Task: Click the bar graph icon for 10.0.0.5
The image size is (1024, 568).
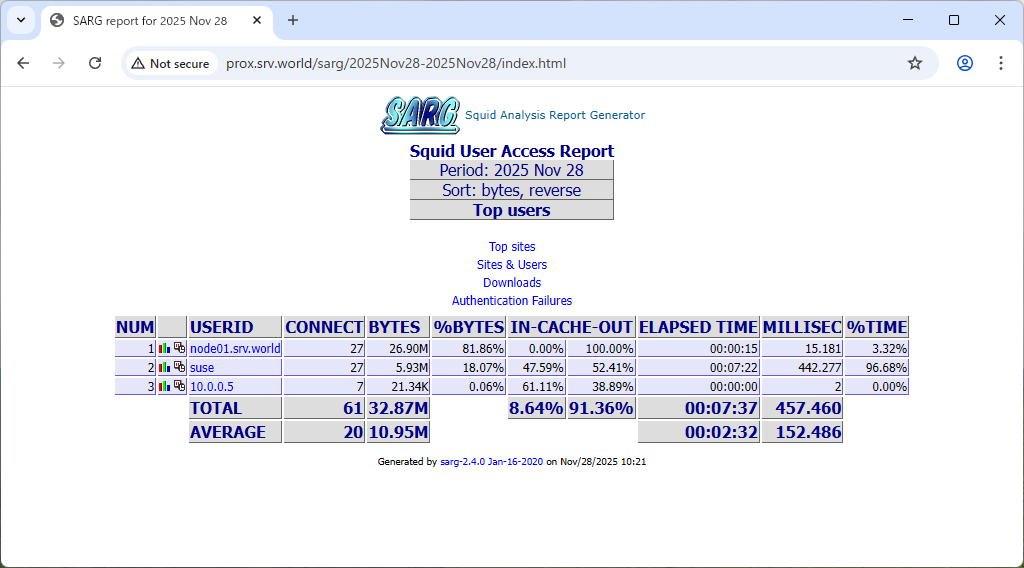Action: (165, 386)
